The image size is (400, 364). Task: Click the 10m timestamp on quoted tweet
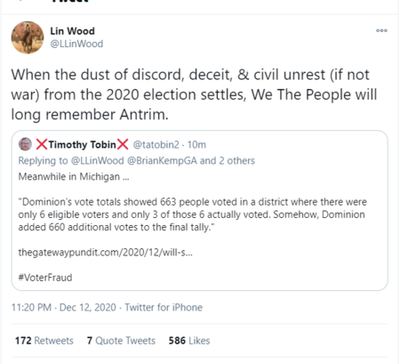click(x=197, y=145)
